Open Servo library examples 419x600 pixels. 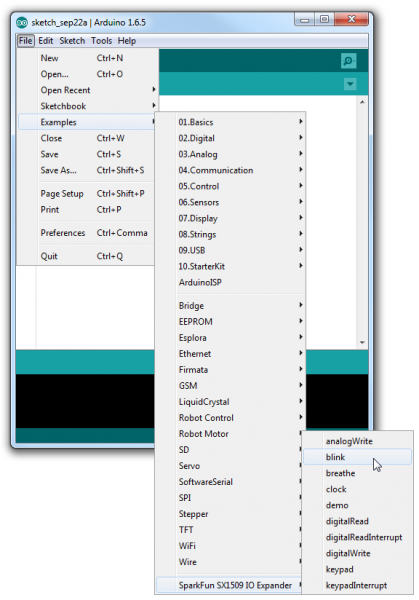click(229, 466)
